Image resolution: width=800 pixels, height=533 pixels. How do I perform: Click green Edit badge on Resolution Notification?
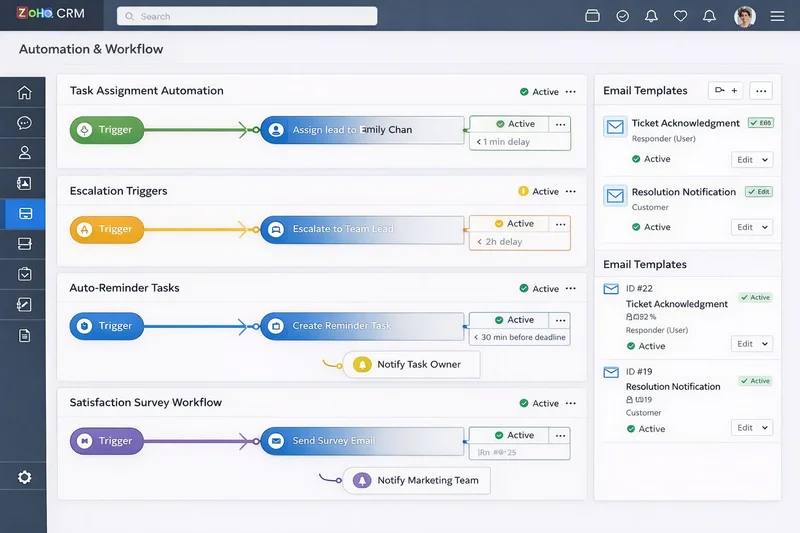click(x=759, y=192)
